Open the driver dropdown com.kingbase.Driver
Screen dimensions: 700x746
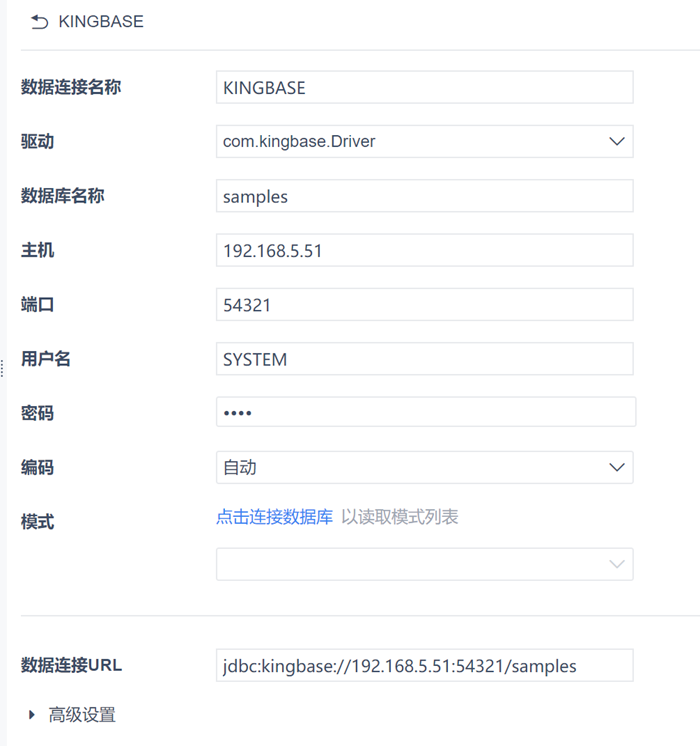(x=424, y=142)
